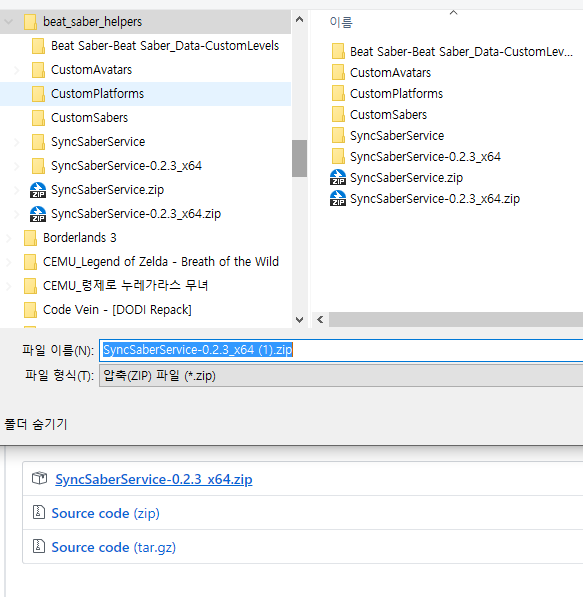
Task: Select CustomSabers in the file list
Action: click(x=388, y=115)
